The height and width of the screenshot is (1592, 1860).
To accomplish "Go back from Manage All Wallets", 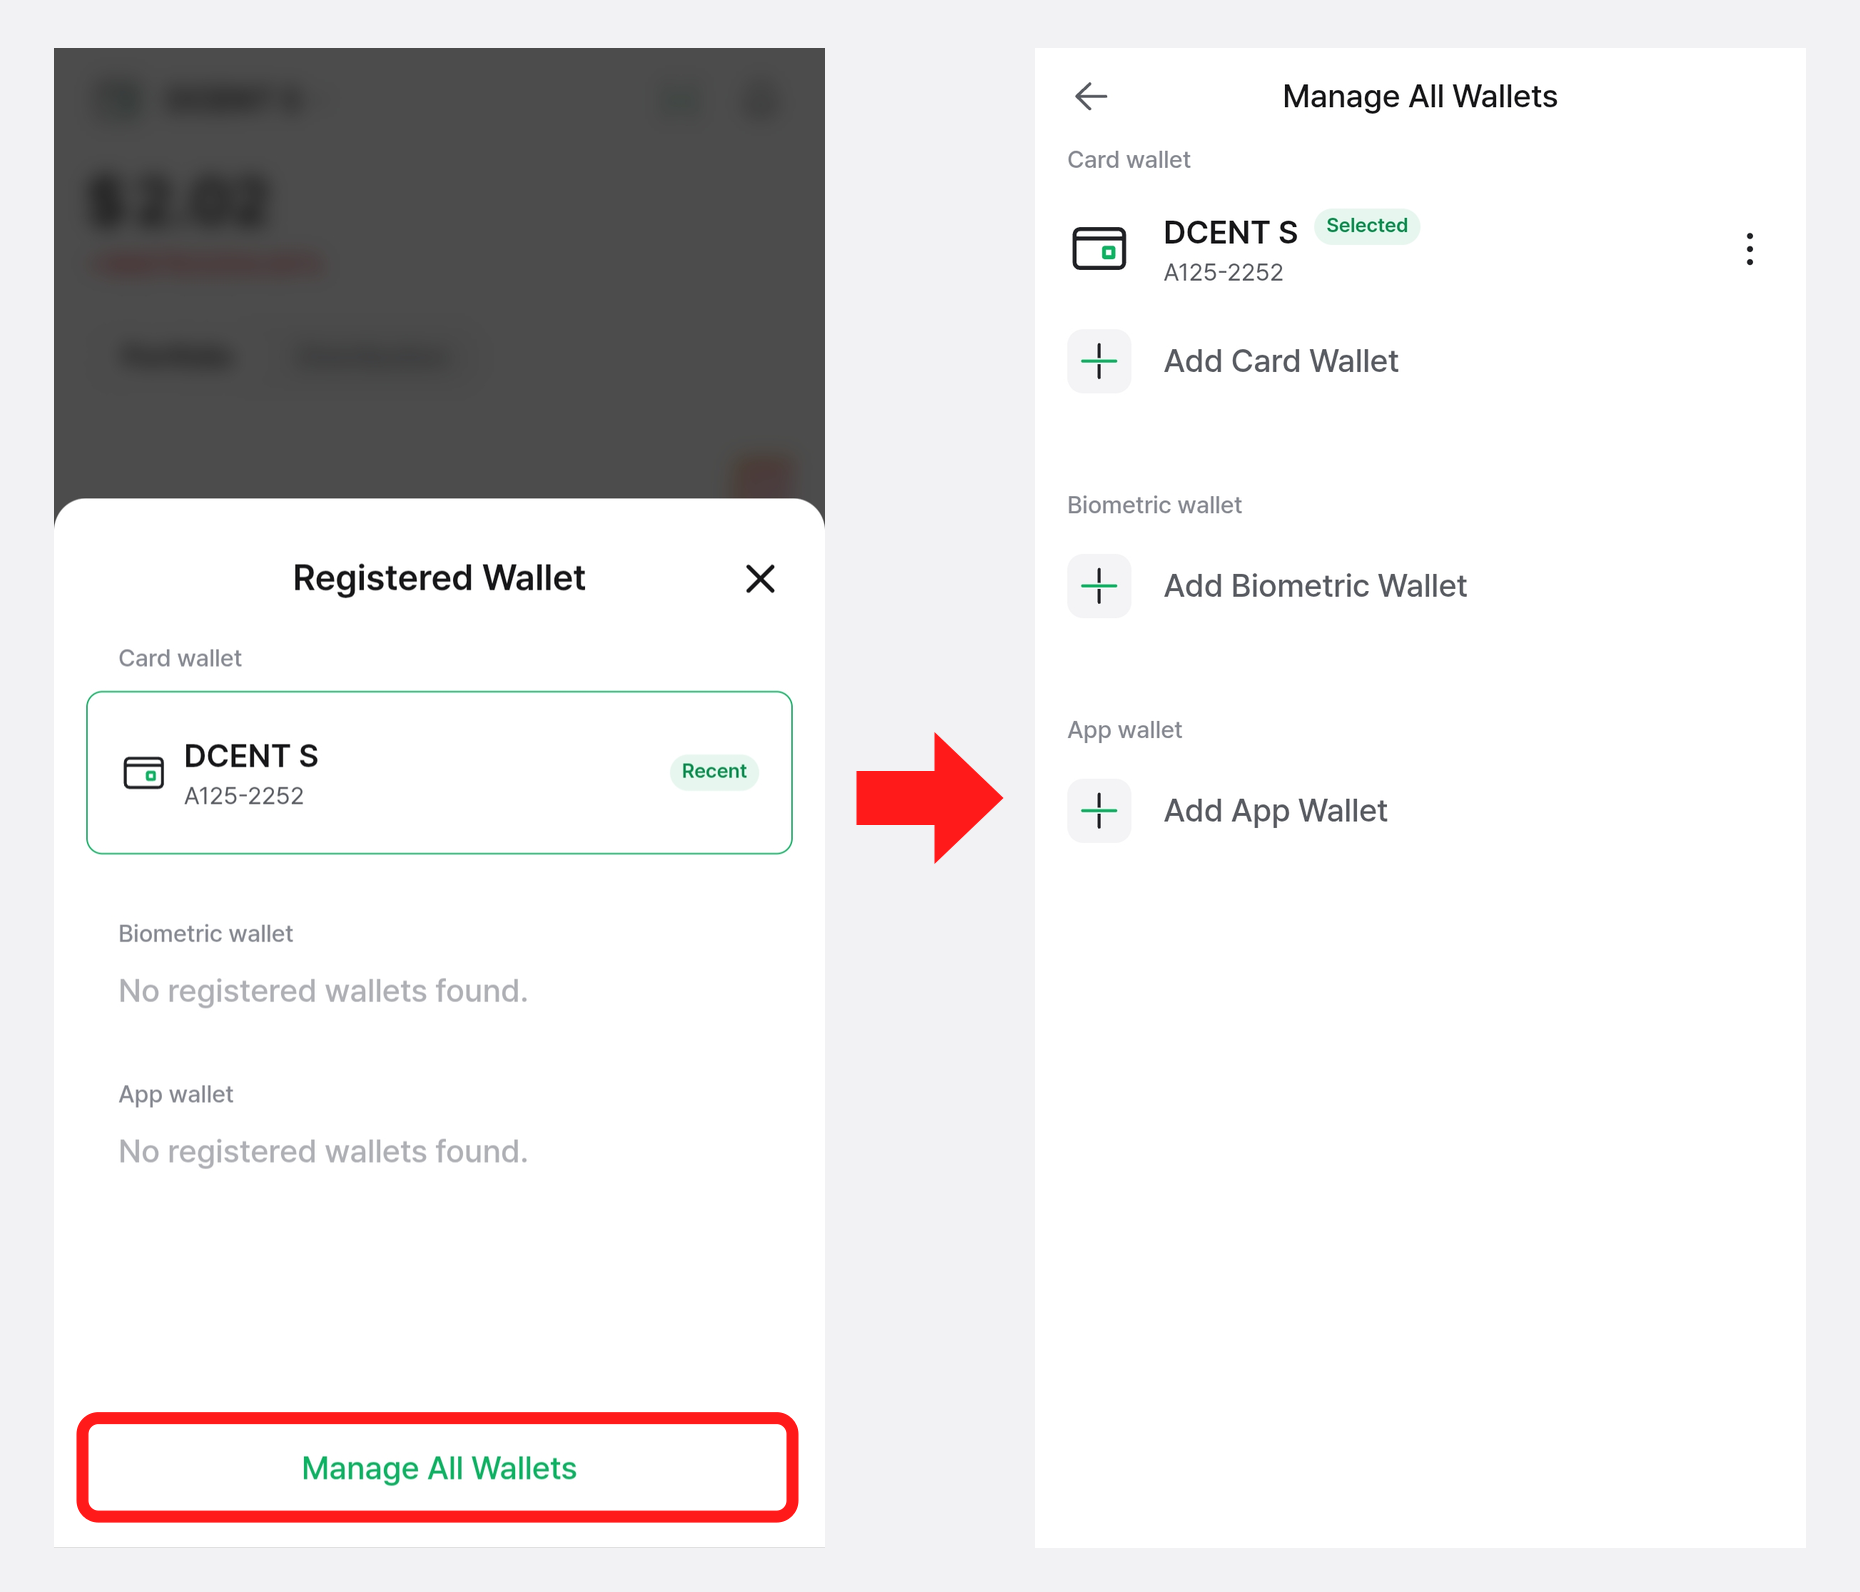I will coord(1090,96).
